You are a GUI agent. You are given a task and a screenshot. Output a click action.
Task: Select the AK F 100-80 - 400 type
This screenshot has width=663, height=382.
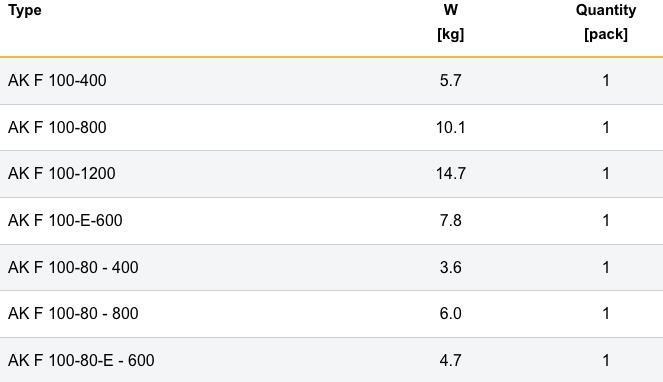73,267
